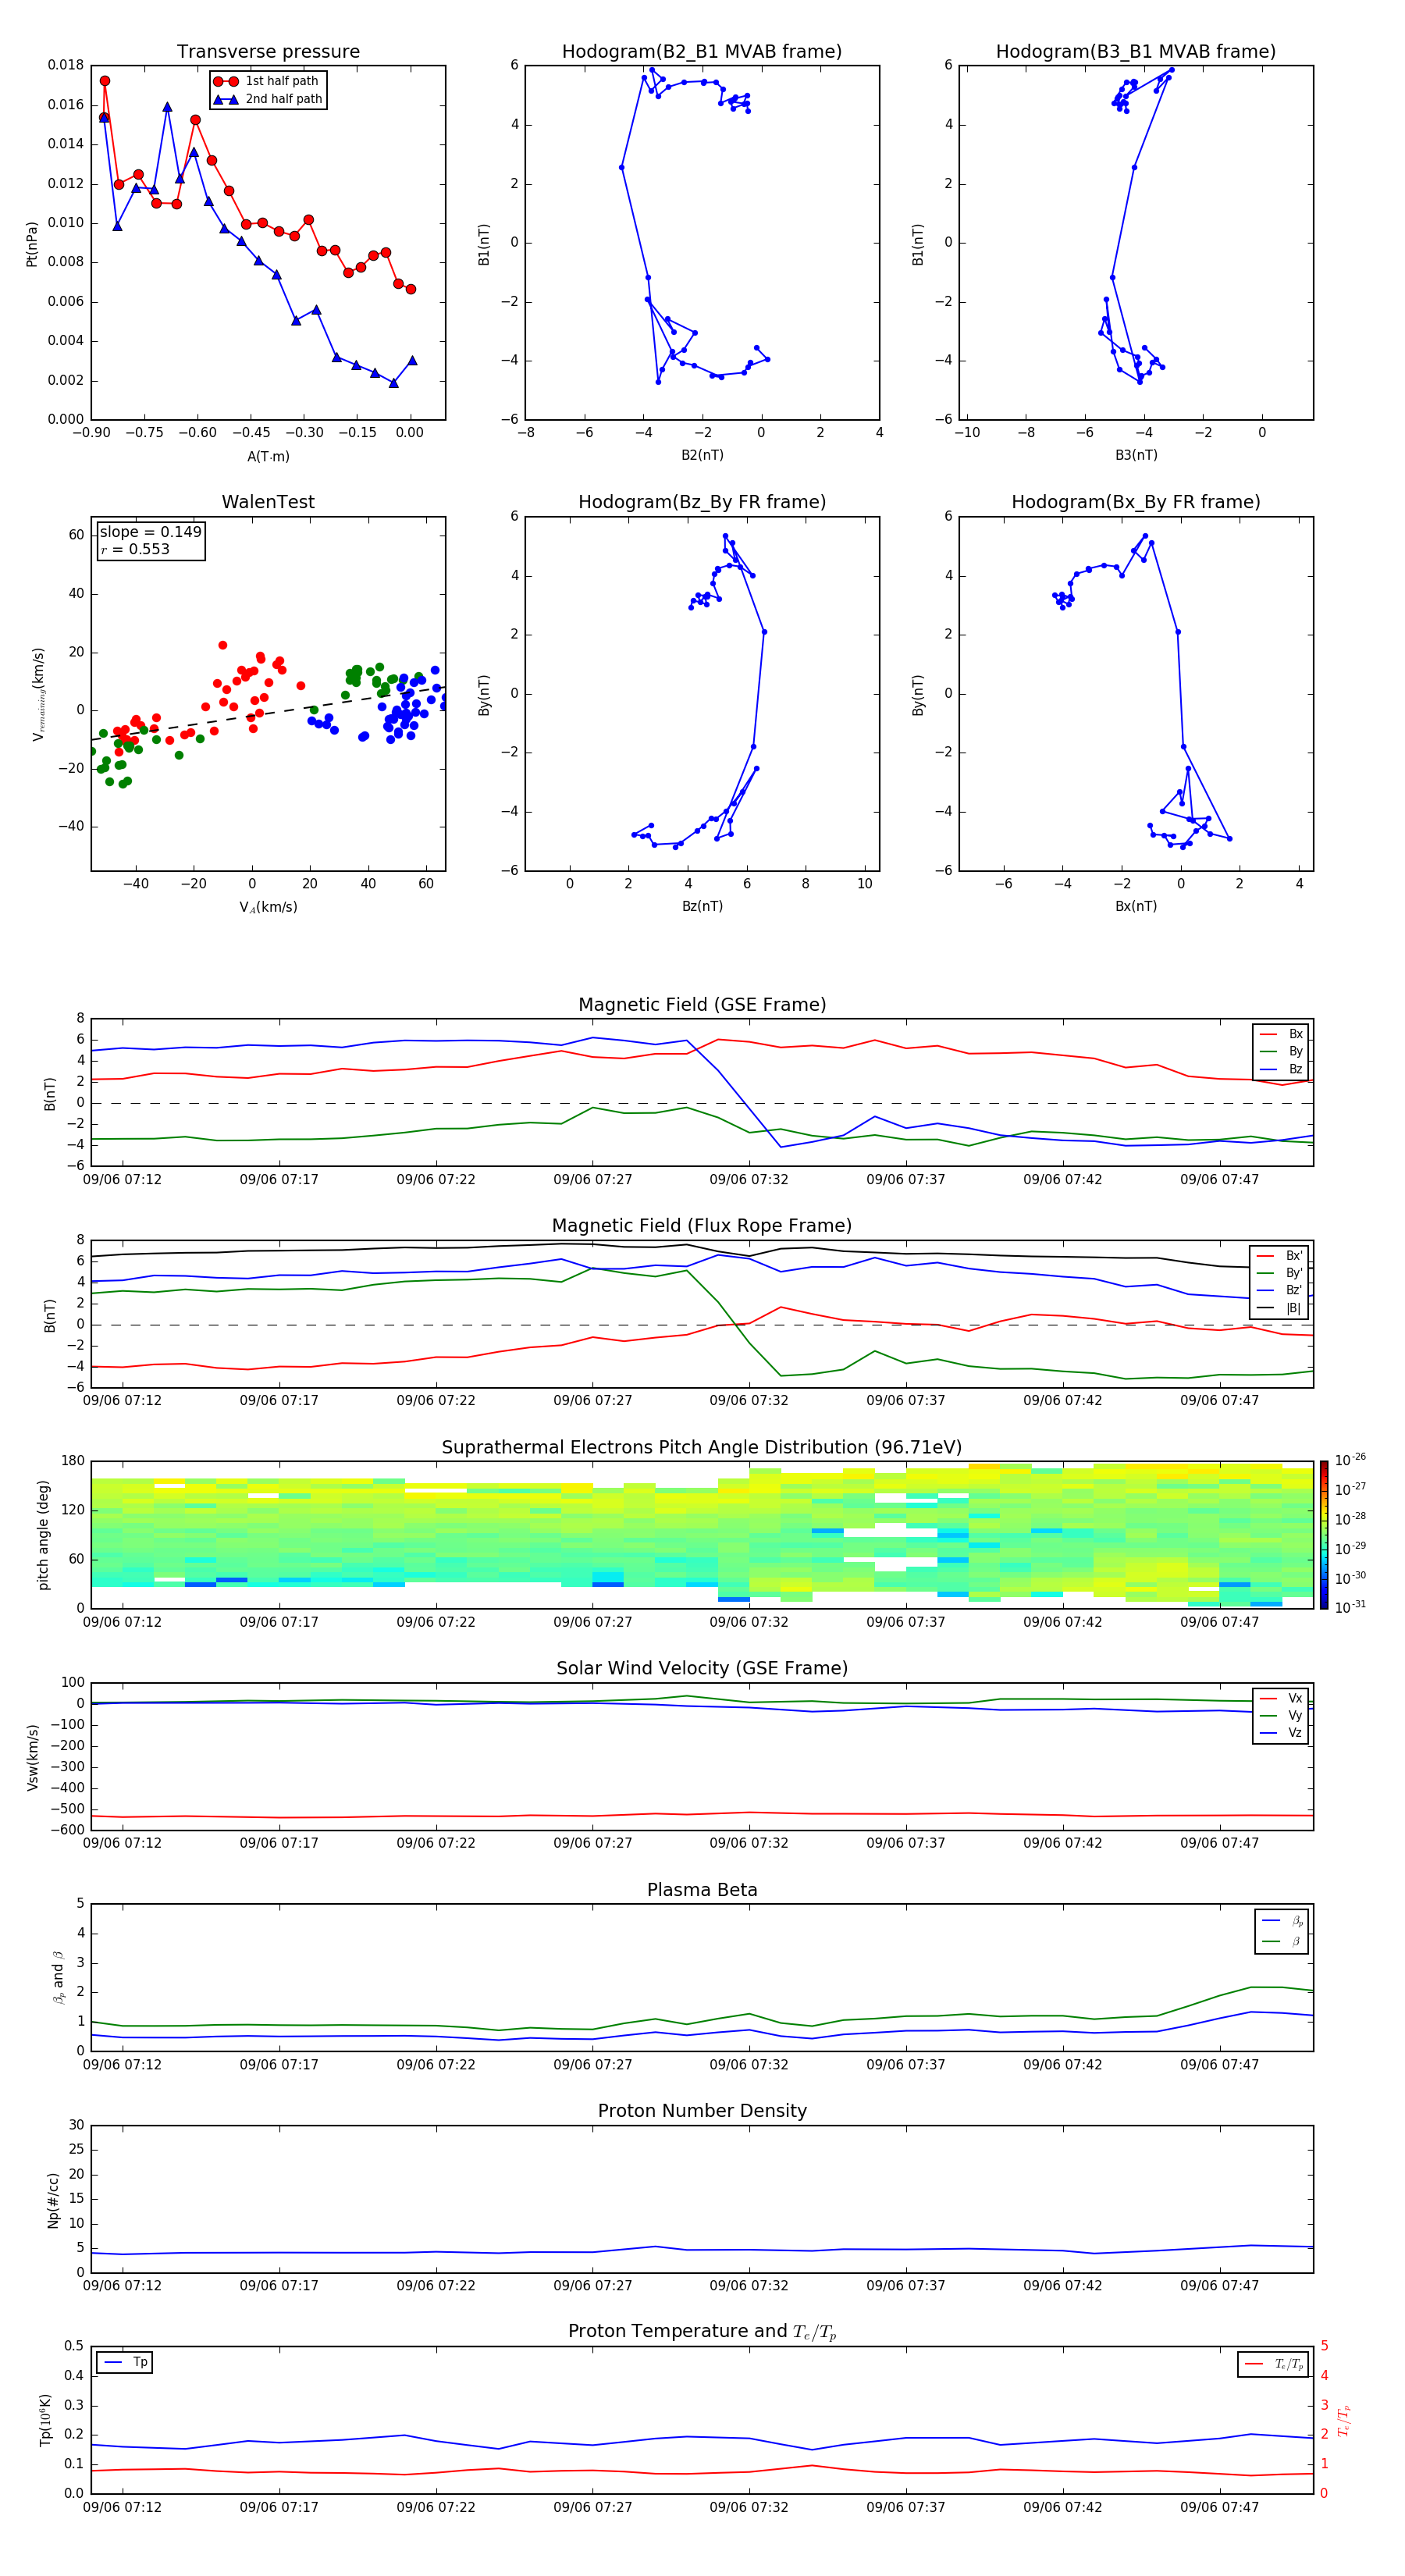The width and height of the screenshot is (1405, 2576).
Task: Click the "Solar Wind Velocity (GSE Frame)" title
Action: 702,1668
